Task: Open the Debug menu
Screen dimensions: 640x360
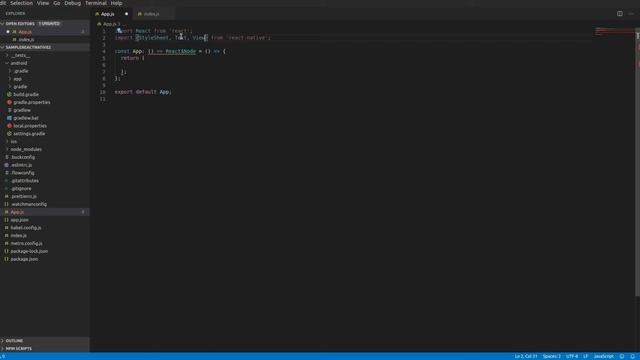Action: [73, 3]
